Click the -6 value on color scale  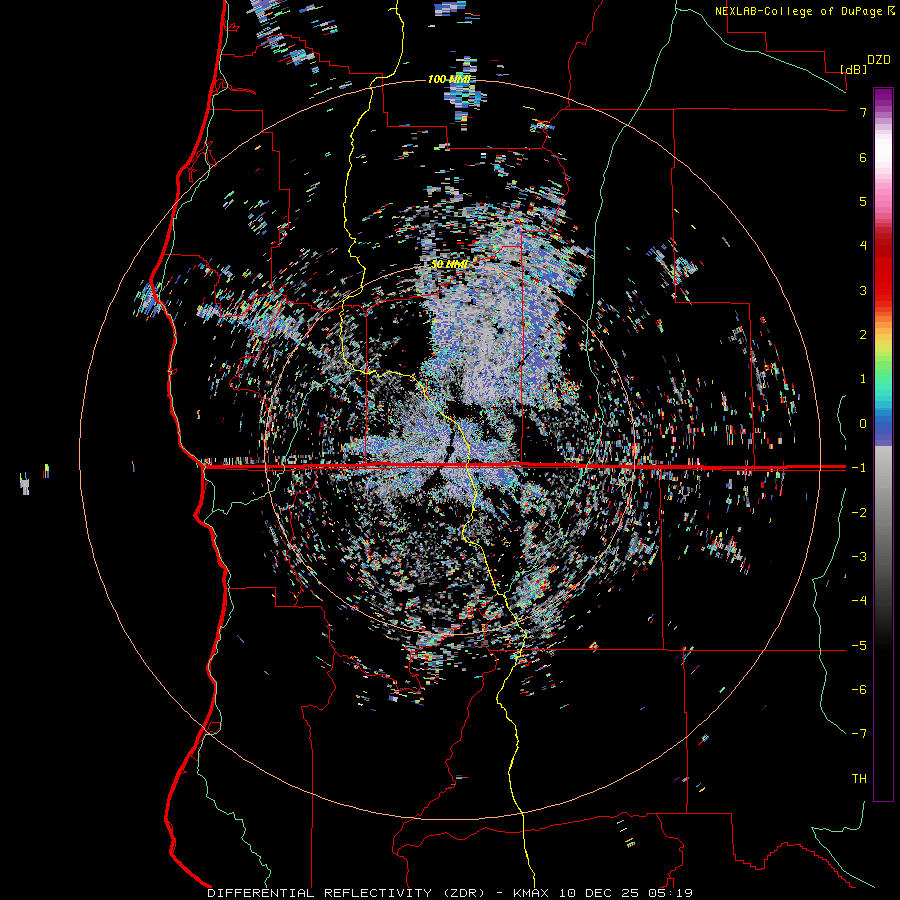coord(859,690)
